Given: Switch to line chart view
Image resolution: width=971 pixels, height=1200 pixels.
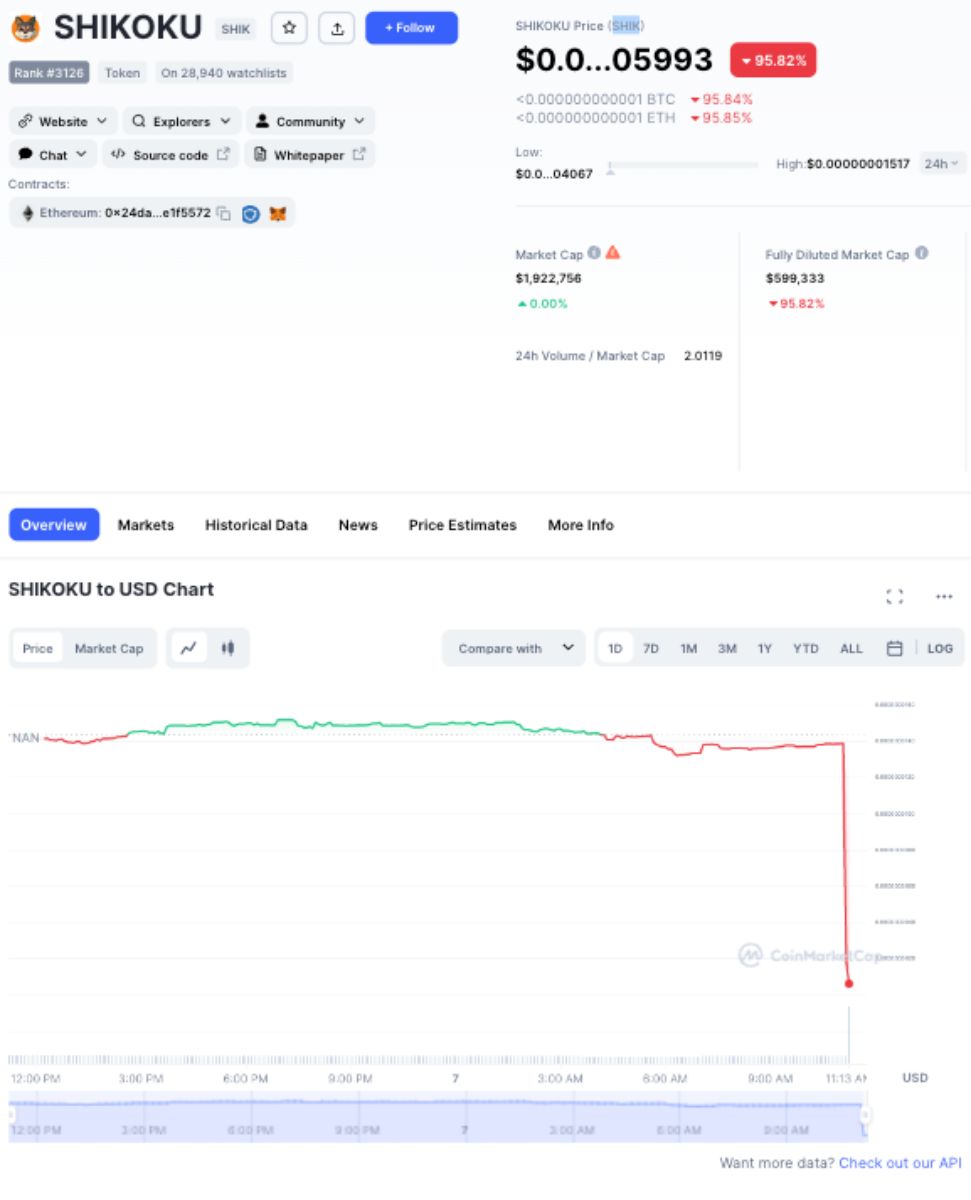Looking at the screenshot, I should click(188, 648).
